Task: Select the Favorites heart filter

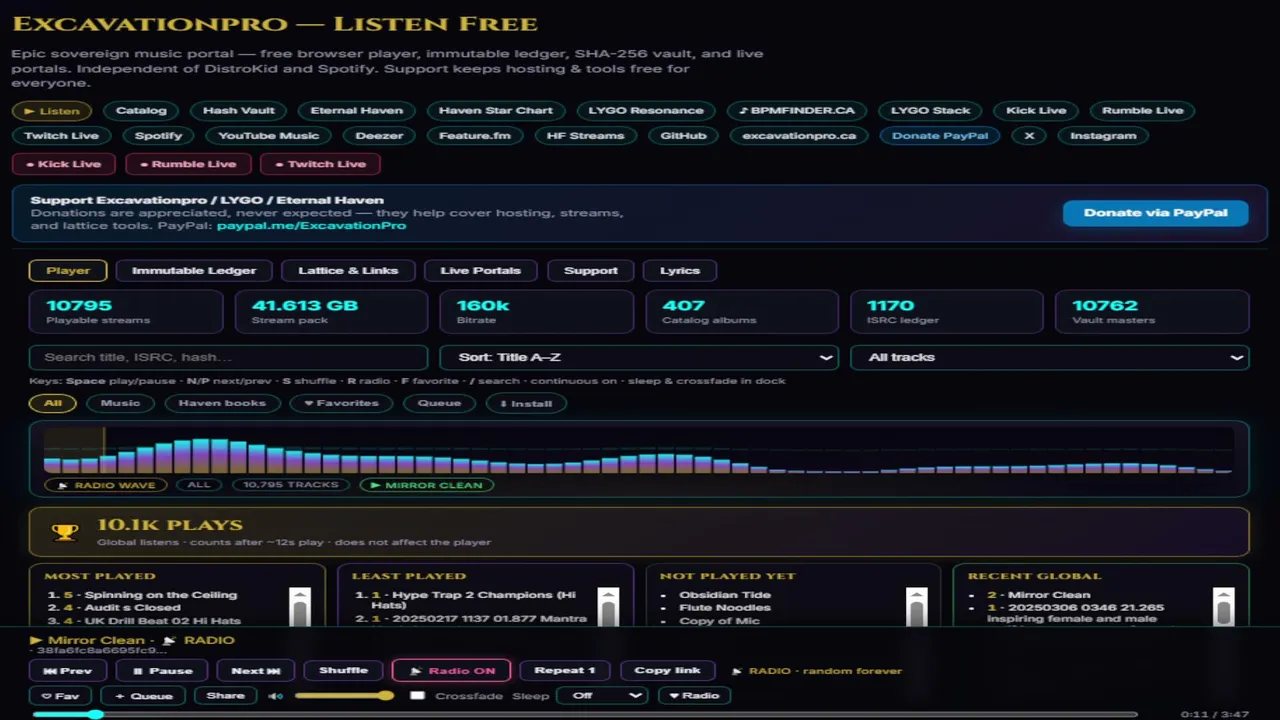Action: (x=341, y=403)
